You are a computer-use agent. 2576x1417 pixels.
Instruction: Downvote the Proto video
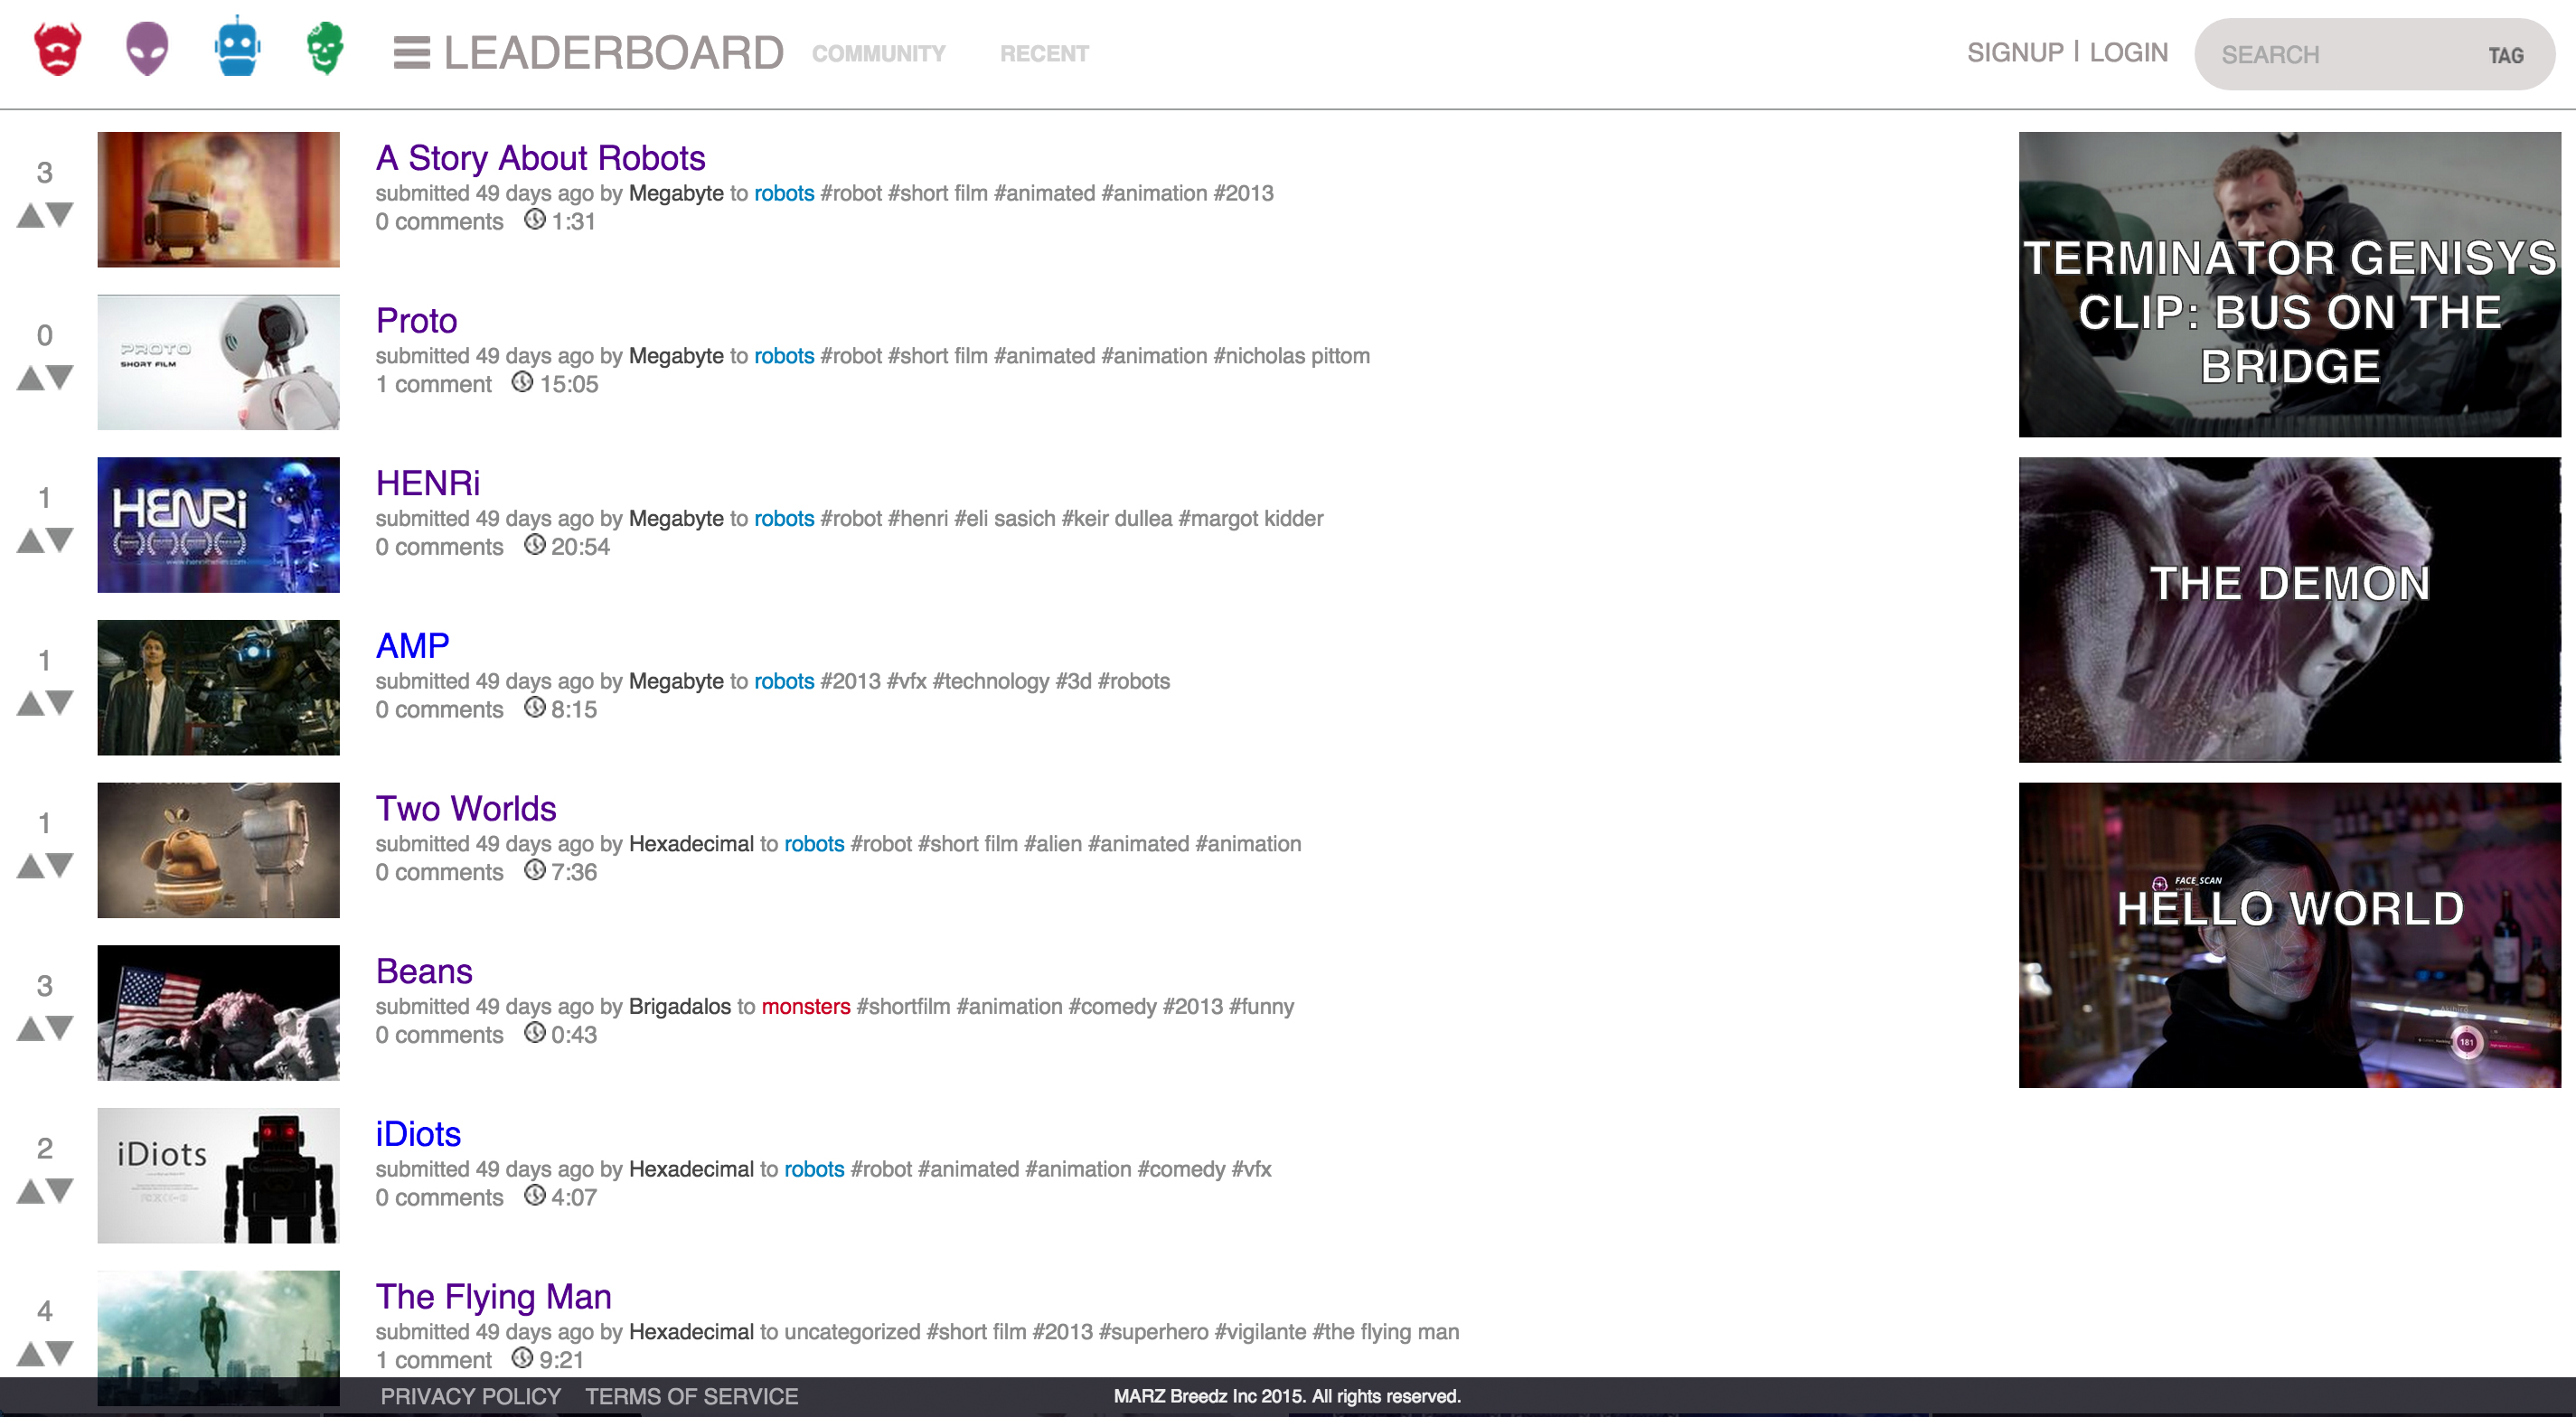(60, 377)
